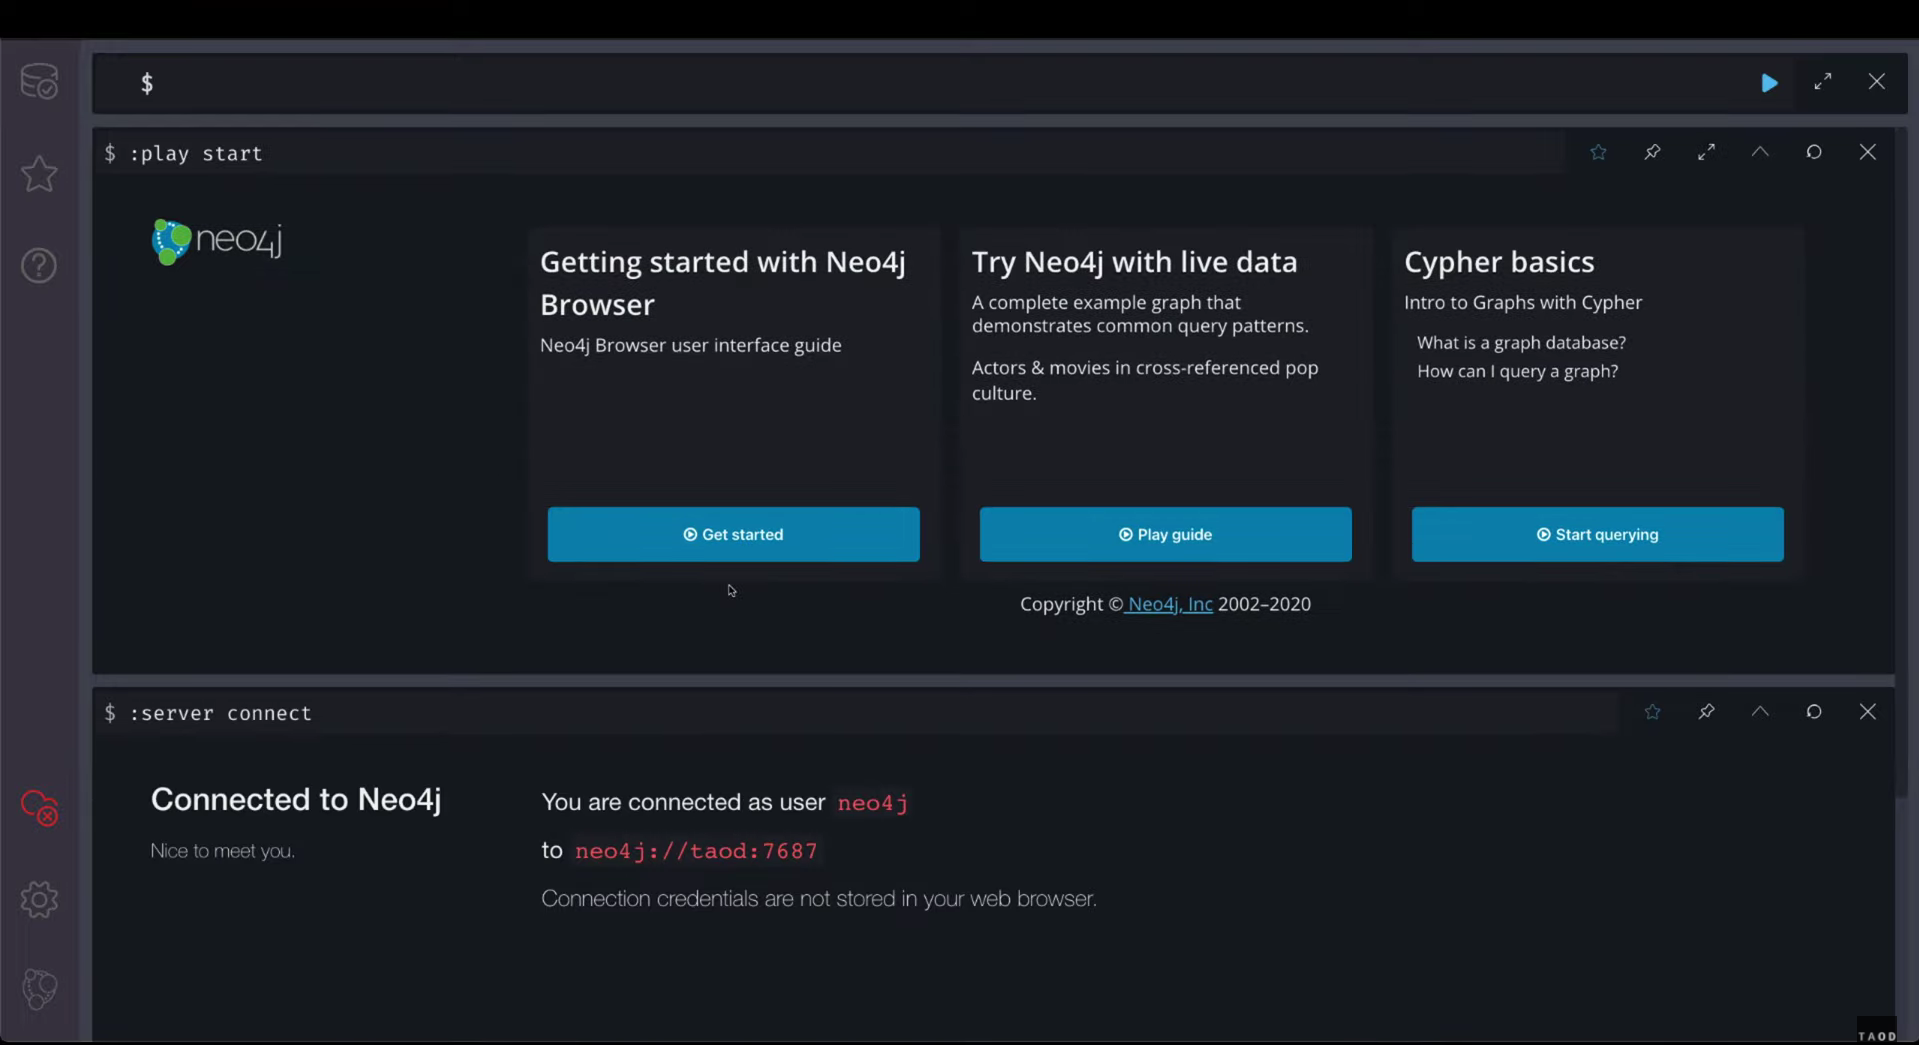
Task: Rerun the :server connect command
Action: pyautogui.click(x=1814, y=712)
